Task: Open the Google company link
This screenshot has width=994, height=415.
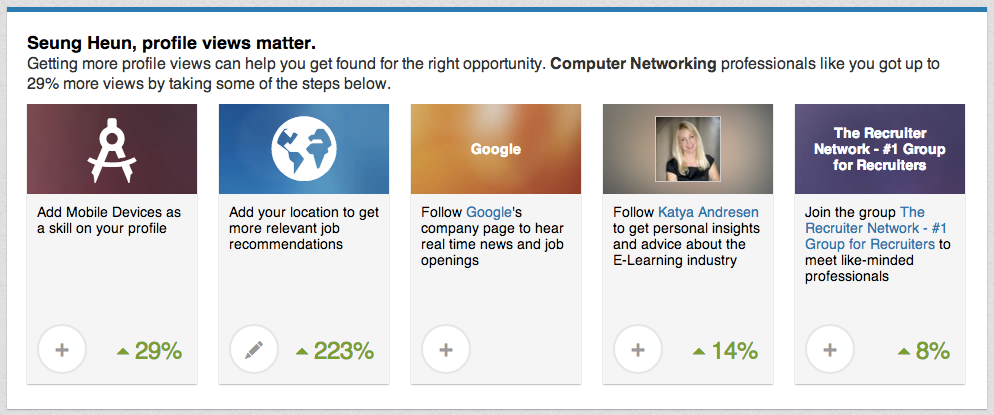Action: 489,212
